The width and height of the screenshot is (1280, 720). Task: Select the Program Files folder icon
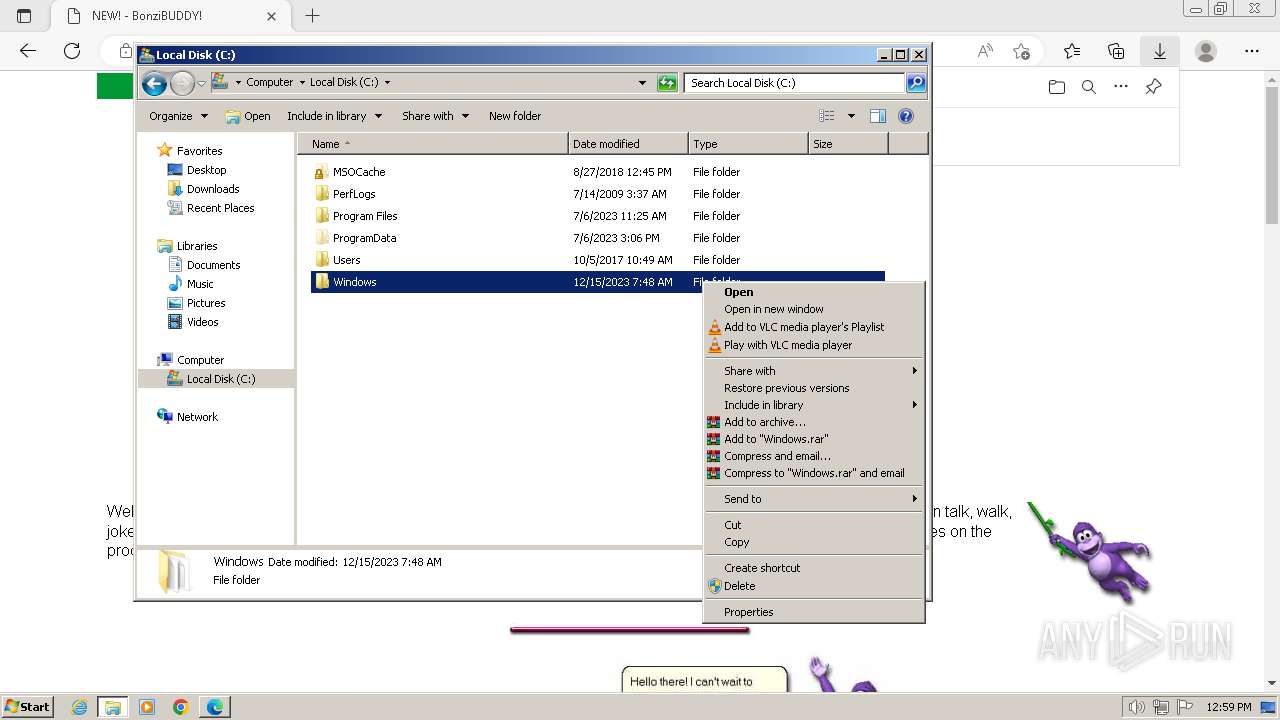tap(321, 216)
